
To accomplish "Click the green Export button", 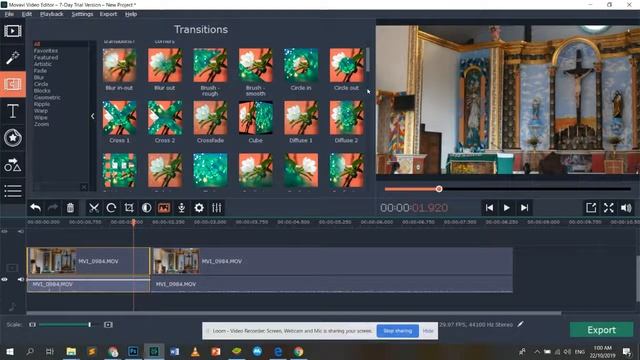I will (601, 330).
